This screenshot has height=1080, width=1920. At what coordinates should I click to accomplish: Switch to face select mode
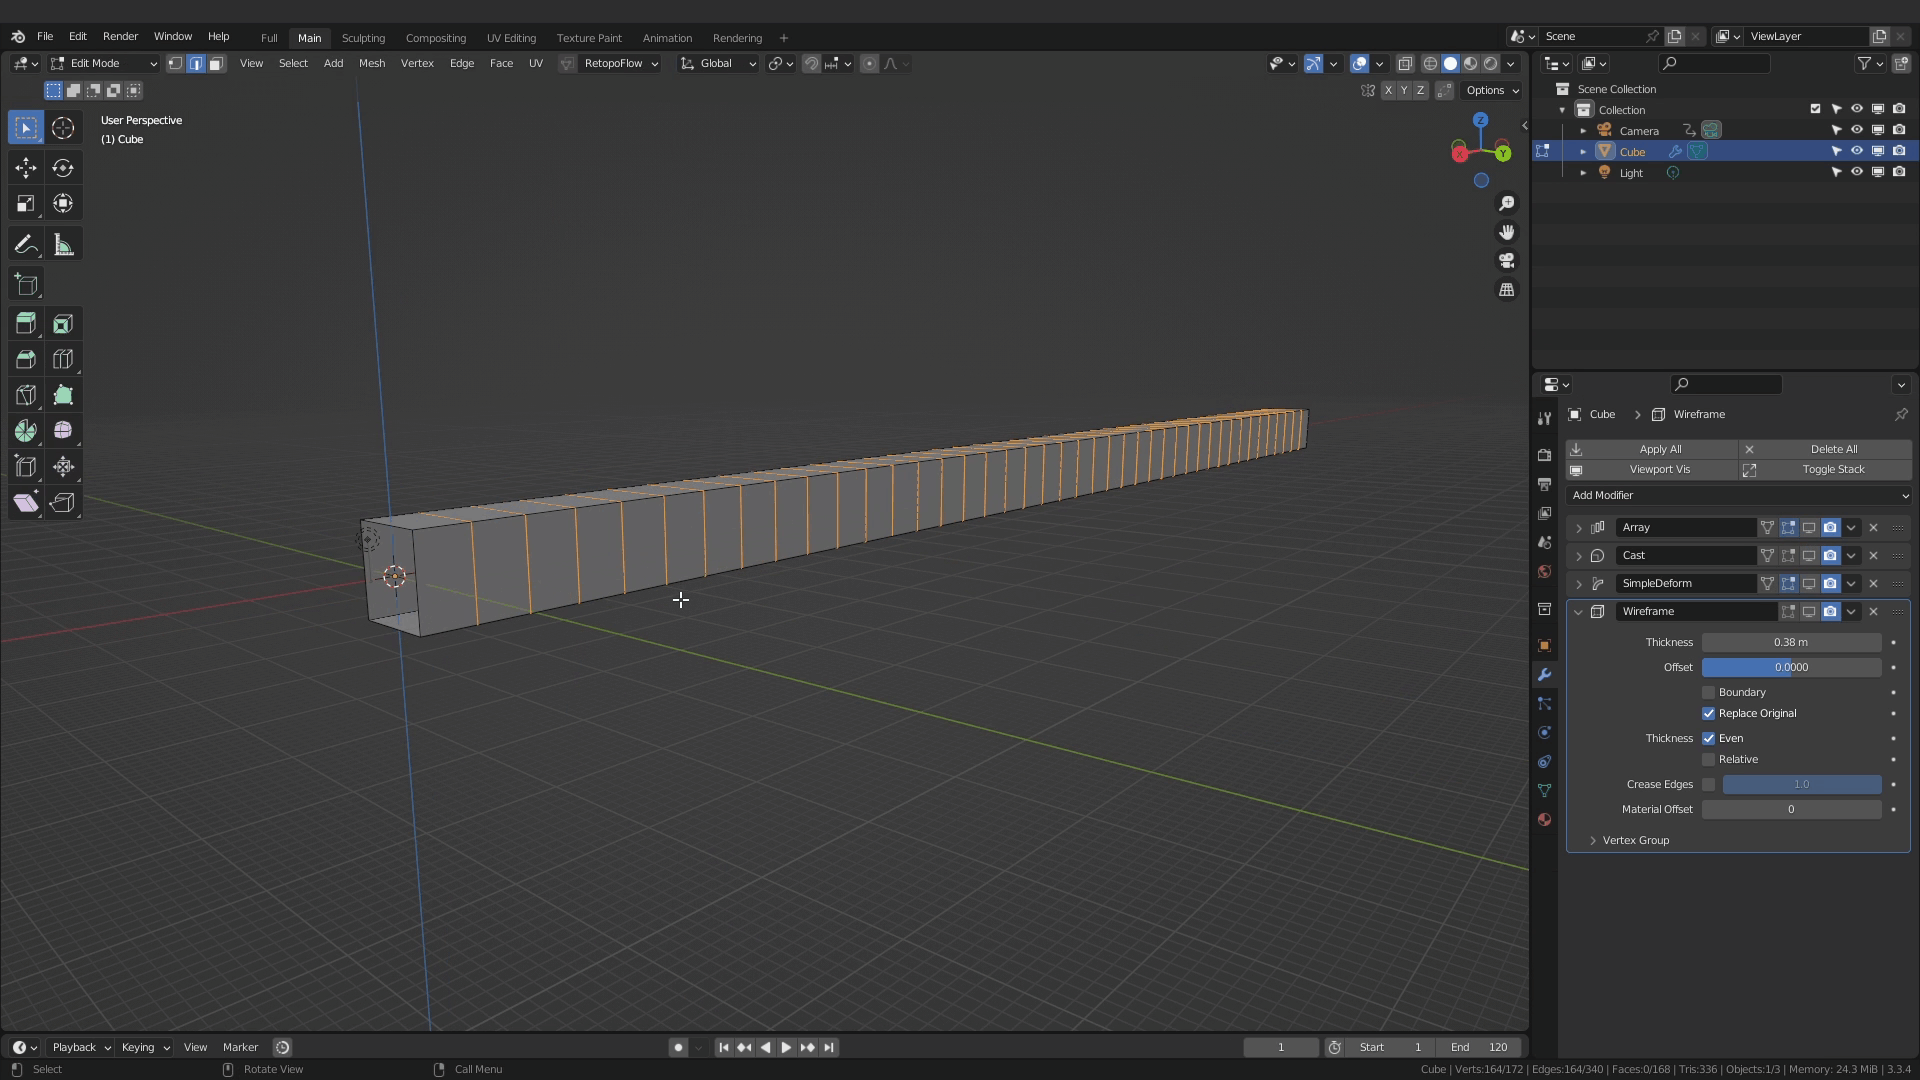coord(216,63)
